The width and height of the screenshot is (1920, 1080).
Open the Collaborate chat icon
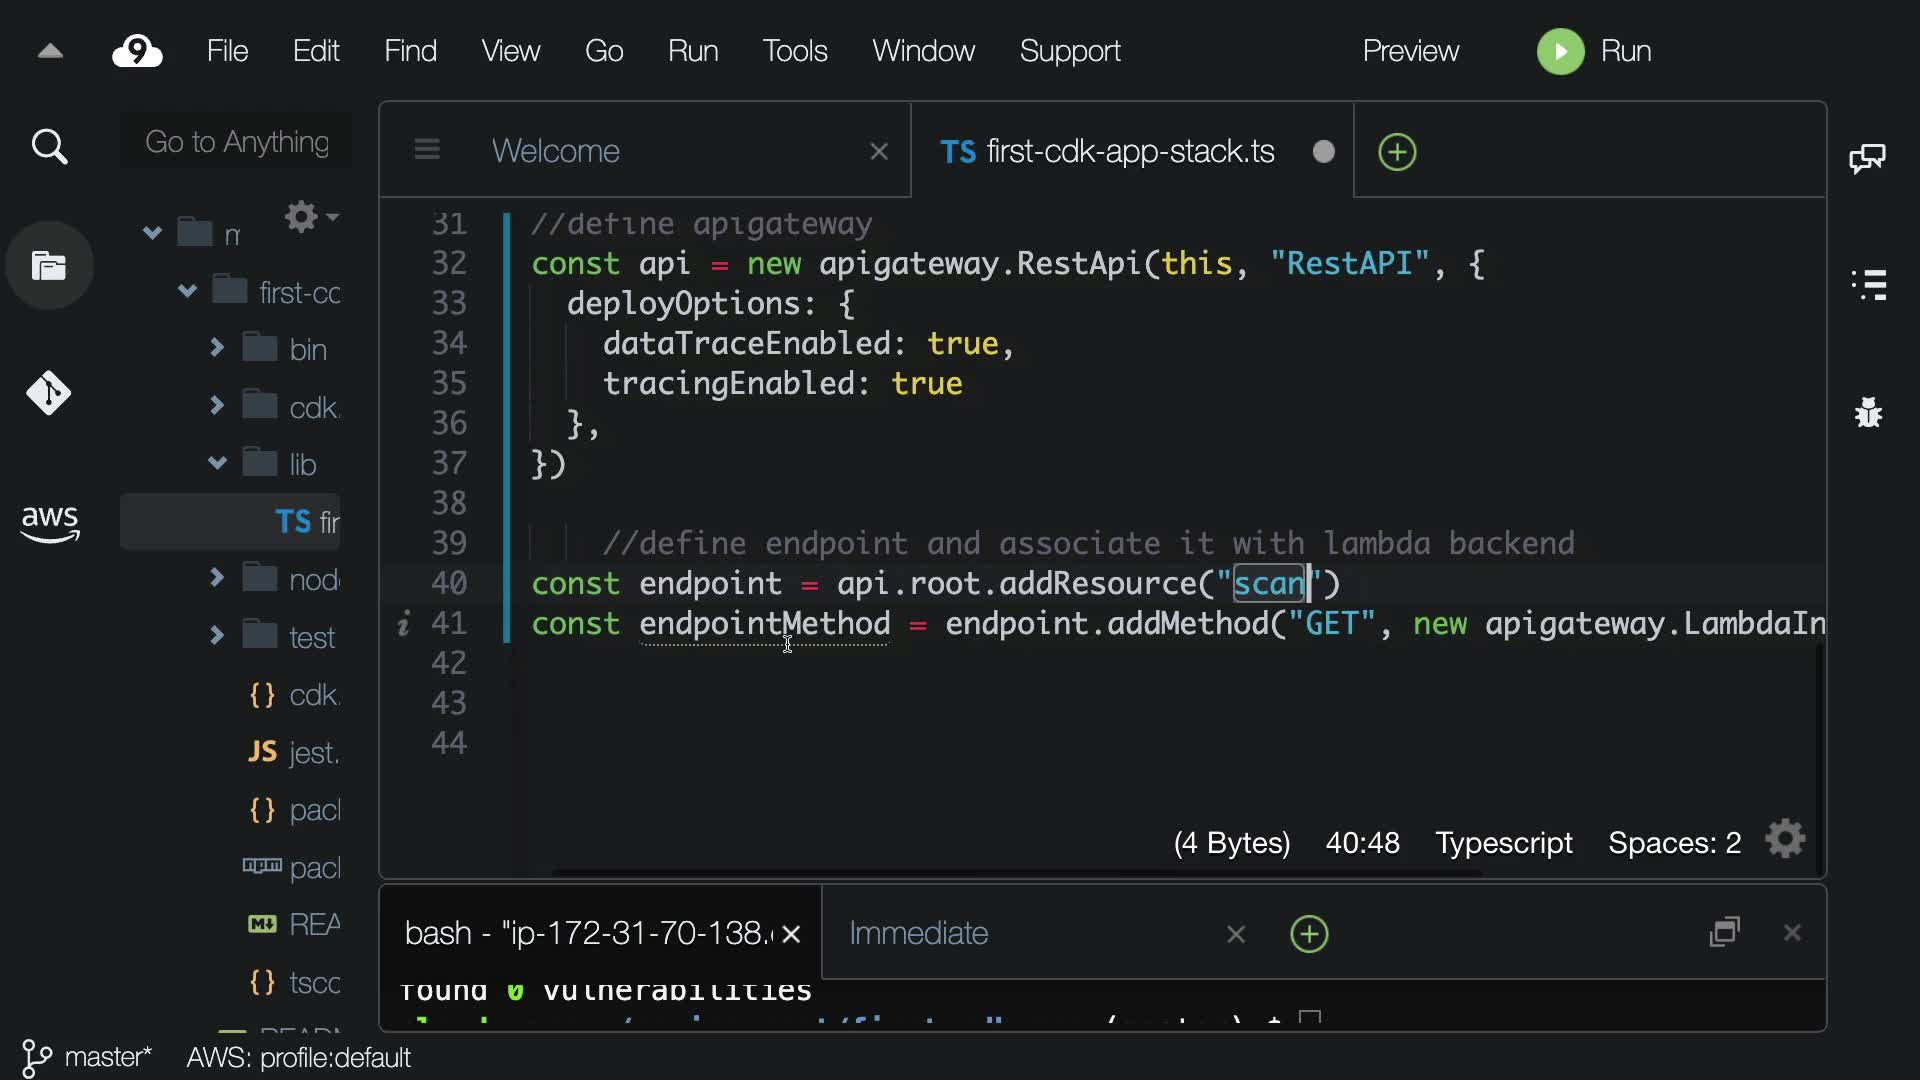(1867, 158)
